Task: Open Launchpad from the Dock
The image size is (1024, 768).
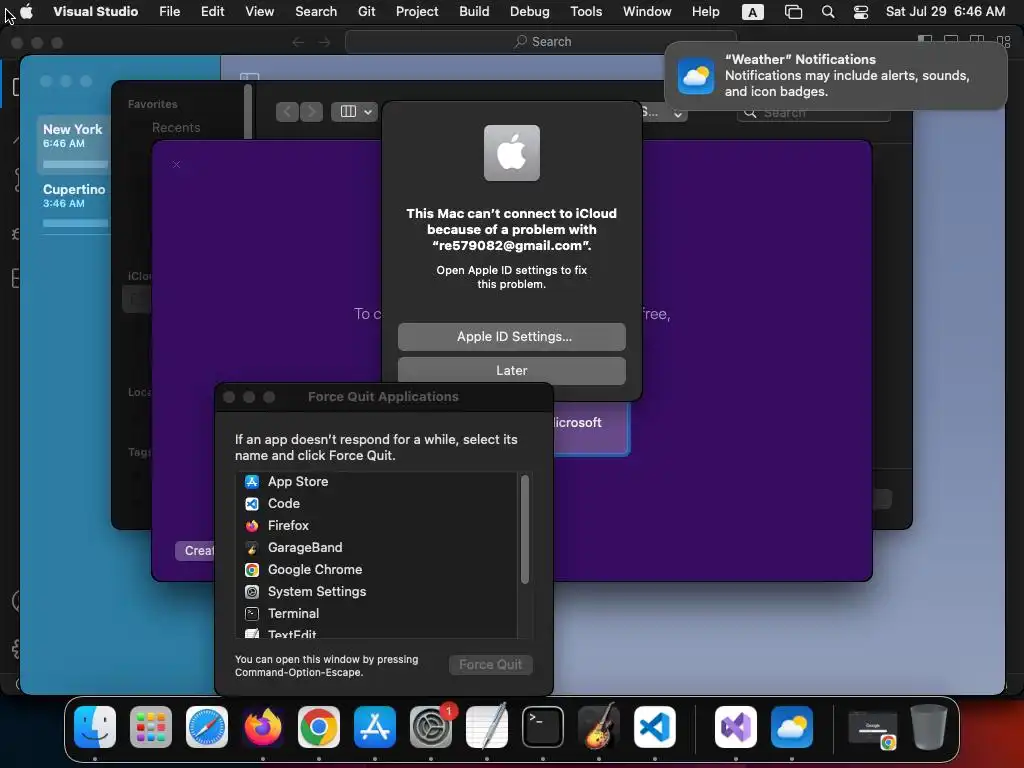Action: pyautogui.click(x=151, y=727)
